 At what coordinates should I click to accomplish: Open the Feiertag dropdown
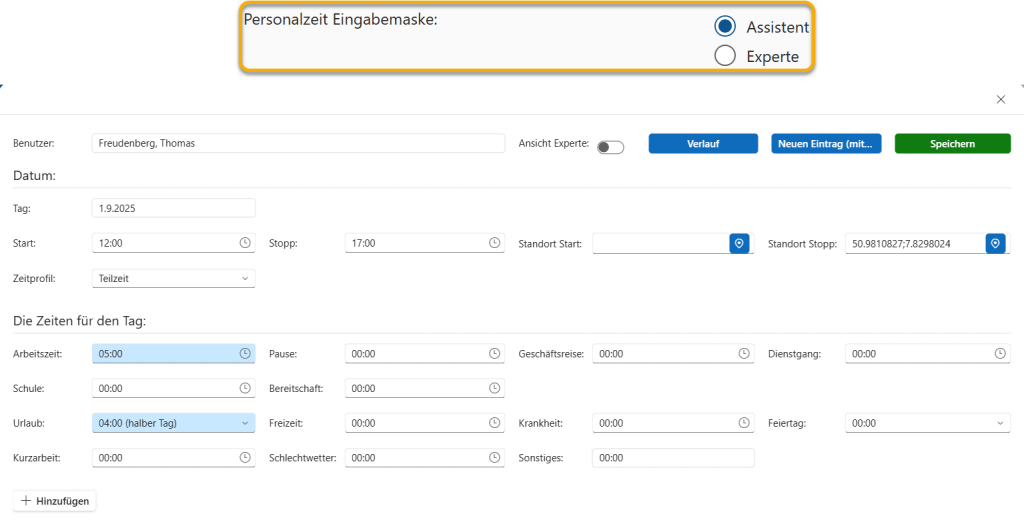point(927,423)
